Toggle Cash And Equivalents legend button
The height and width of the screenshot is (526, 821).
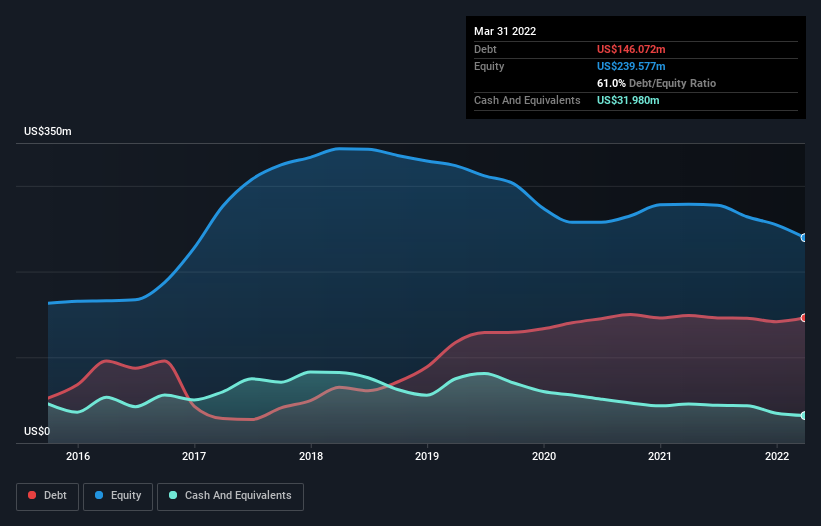coord(230,496)
